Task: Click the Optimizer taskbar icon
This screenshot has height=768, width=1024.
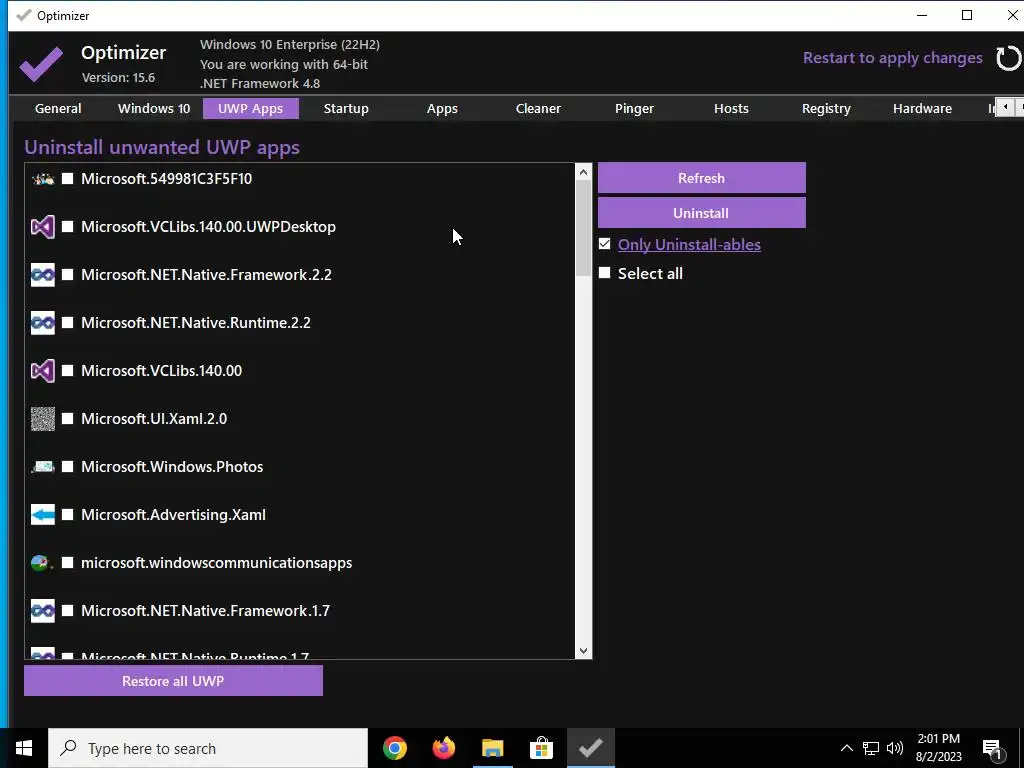Action: point(590,748)
